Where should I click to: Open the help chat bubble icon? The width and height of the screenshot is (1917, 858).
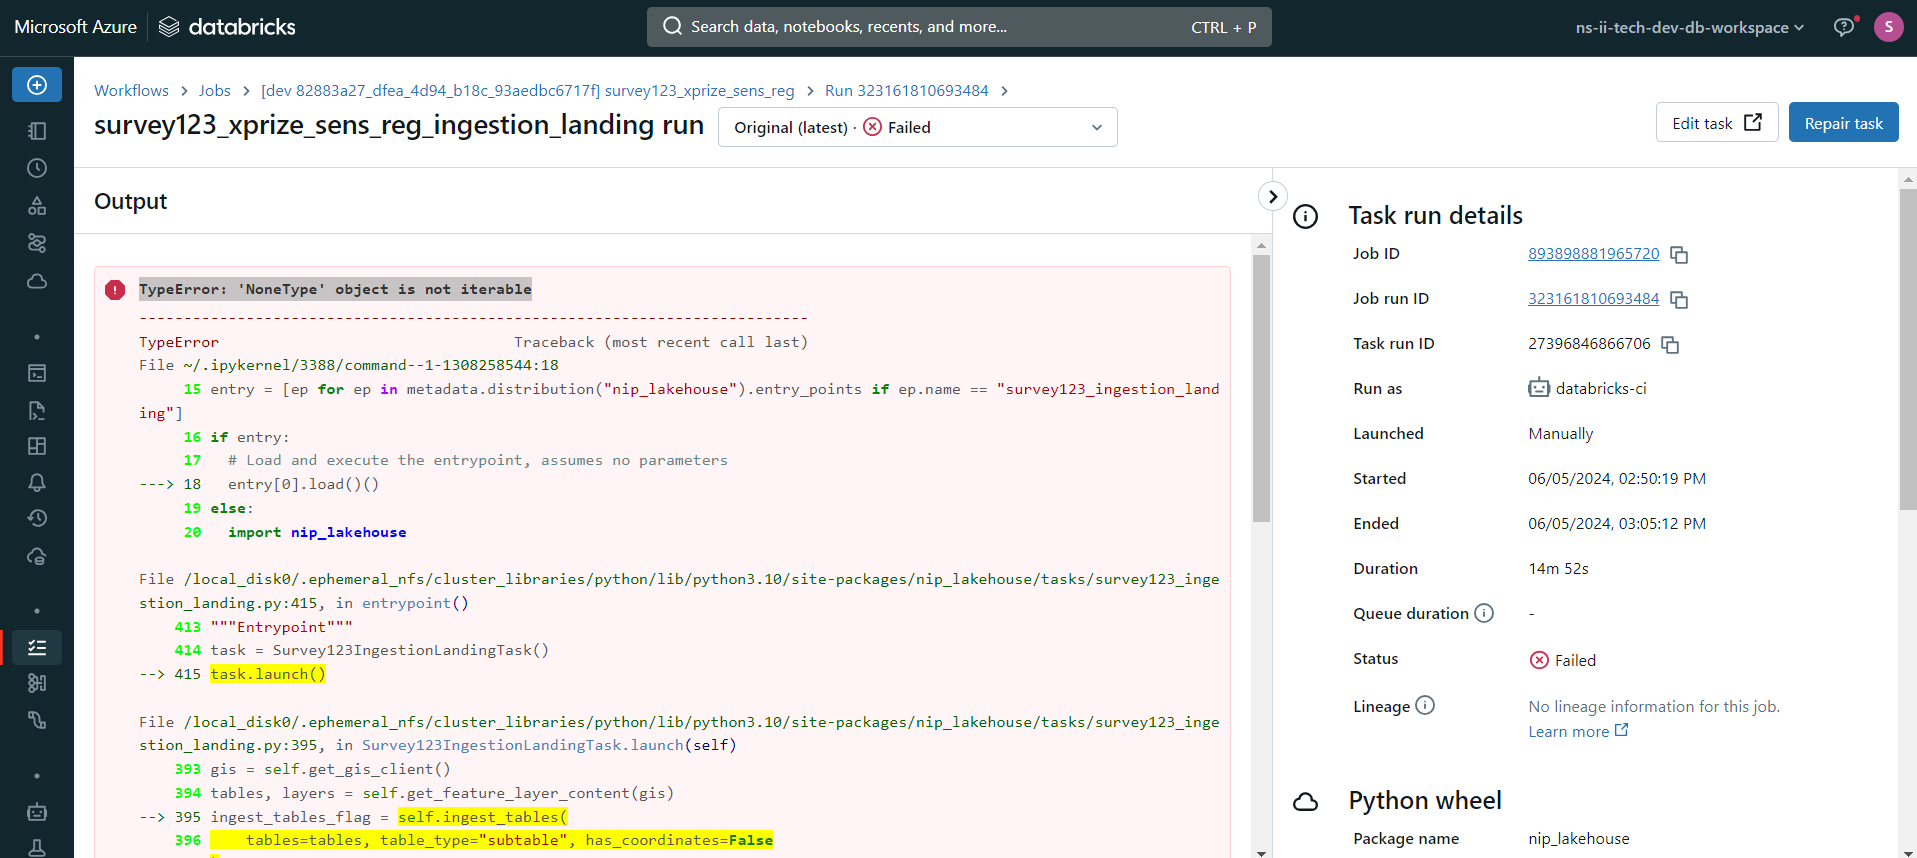tap(1844, 27)
